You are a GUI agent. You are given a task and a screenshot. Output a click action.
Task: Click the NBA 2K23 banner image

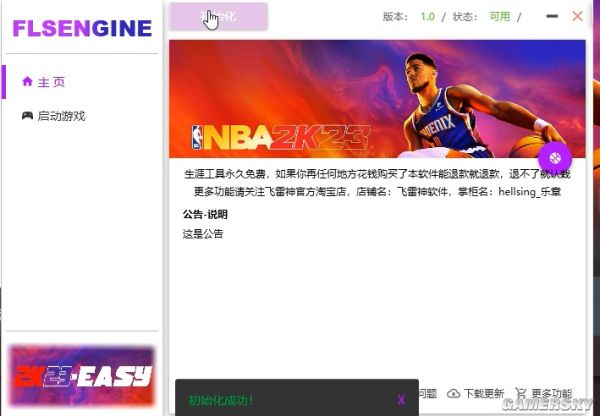[377, 99]
